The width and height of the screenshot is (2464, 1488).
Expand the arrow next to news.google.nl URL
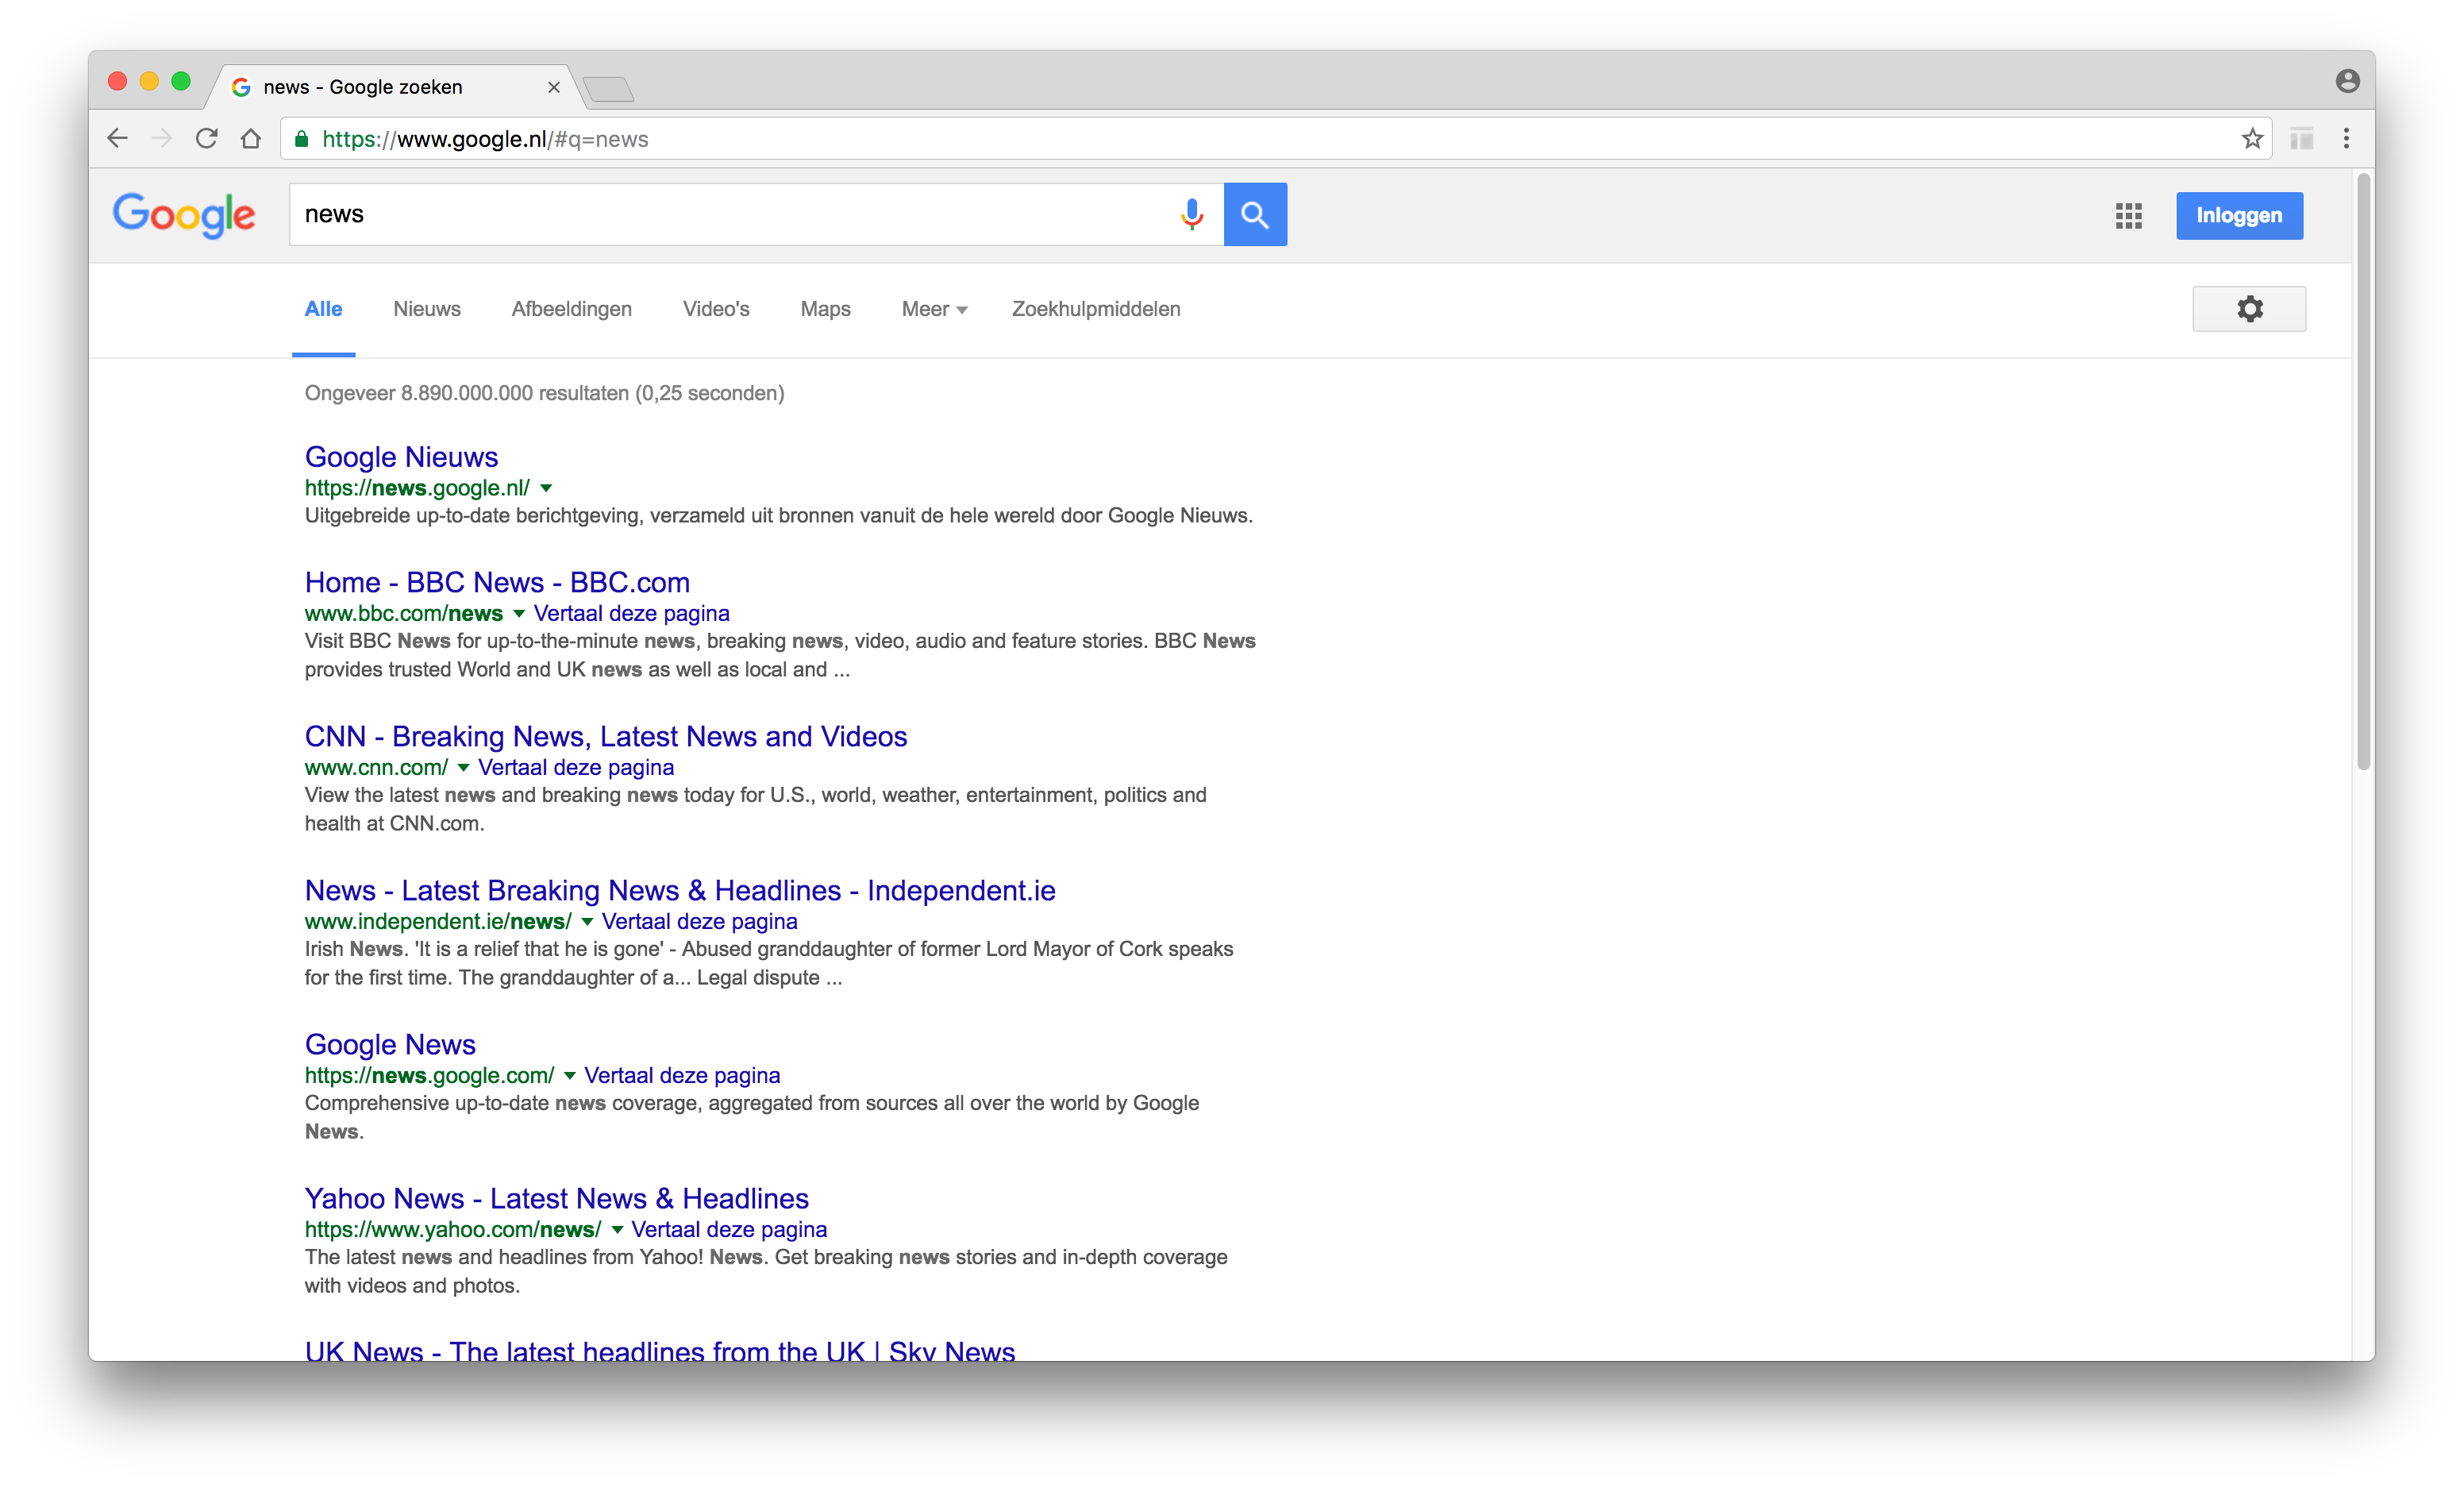(546, 488)
